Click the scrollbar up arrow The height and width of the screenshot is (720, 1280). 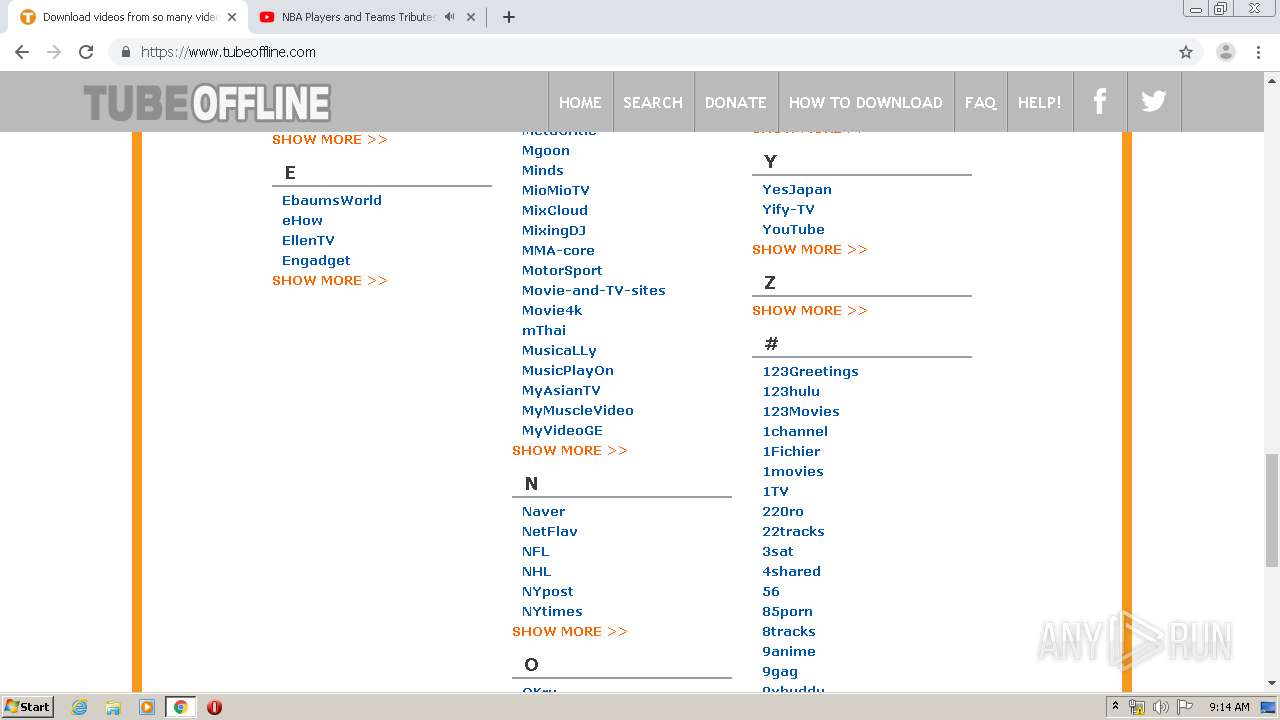[1272, 79]
